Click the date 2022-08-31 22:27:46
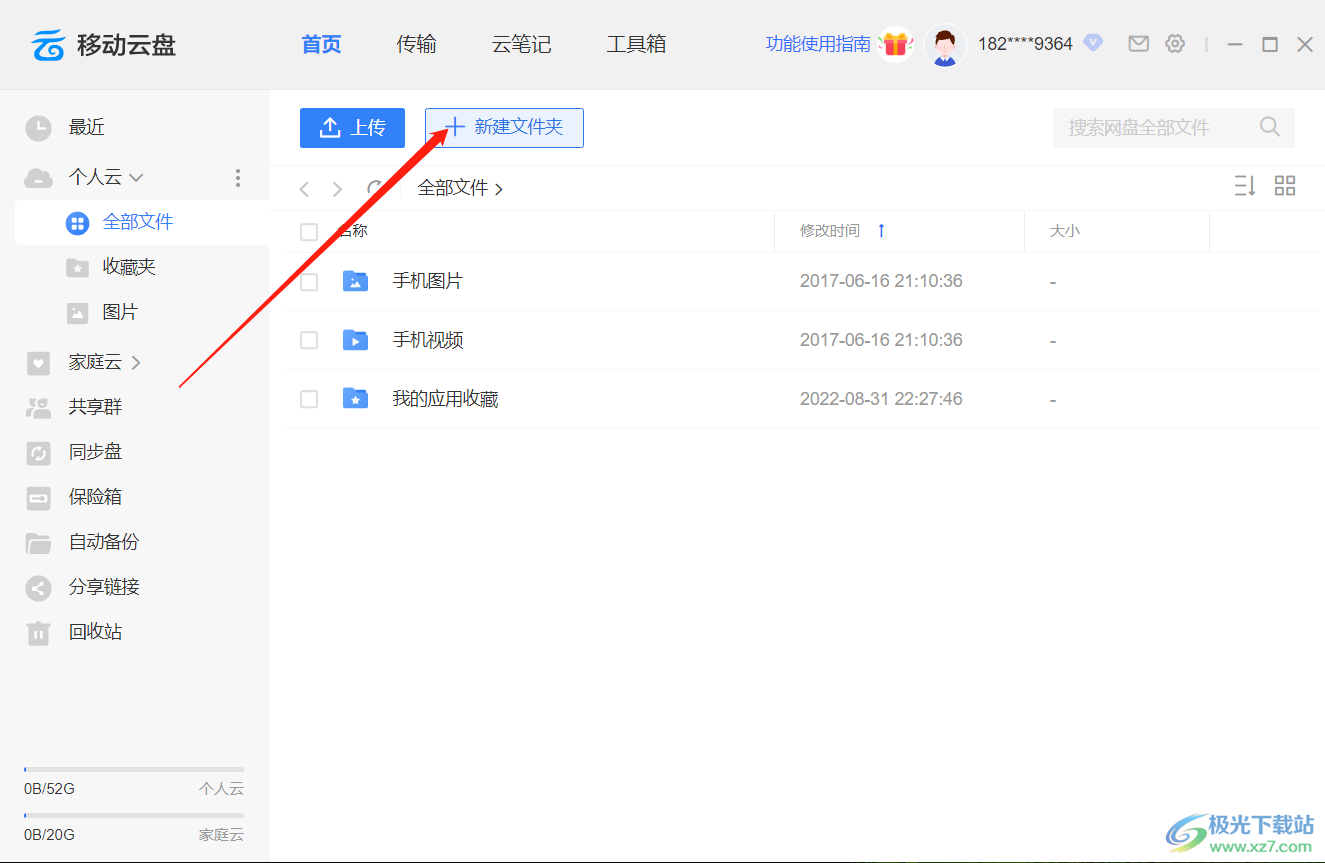The image size is (1325, 863). 881,399
